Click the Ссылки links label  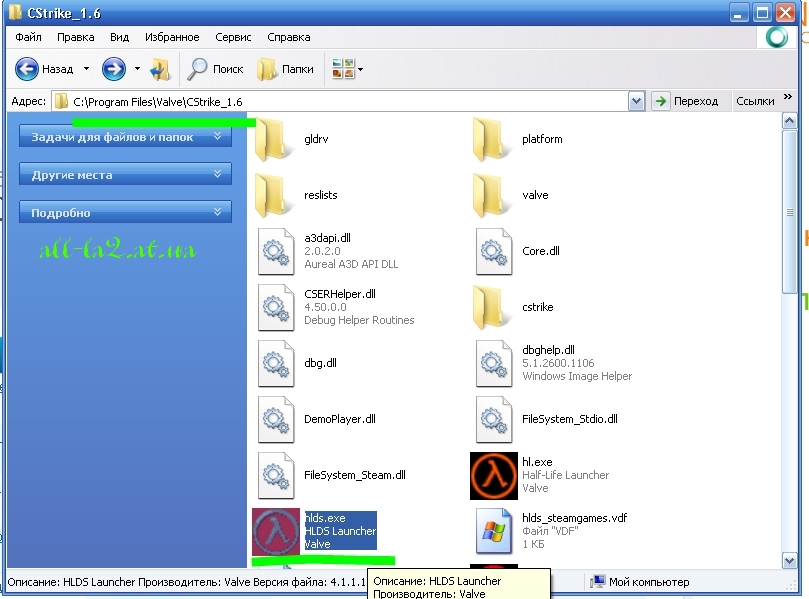click(755, 101)
